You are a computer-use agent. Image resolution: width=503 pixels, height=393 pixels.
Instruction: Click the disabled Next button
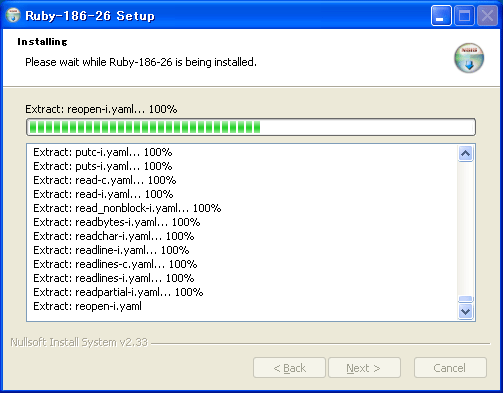pyautogui.click(x=364, y=368)
